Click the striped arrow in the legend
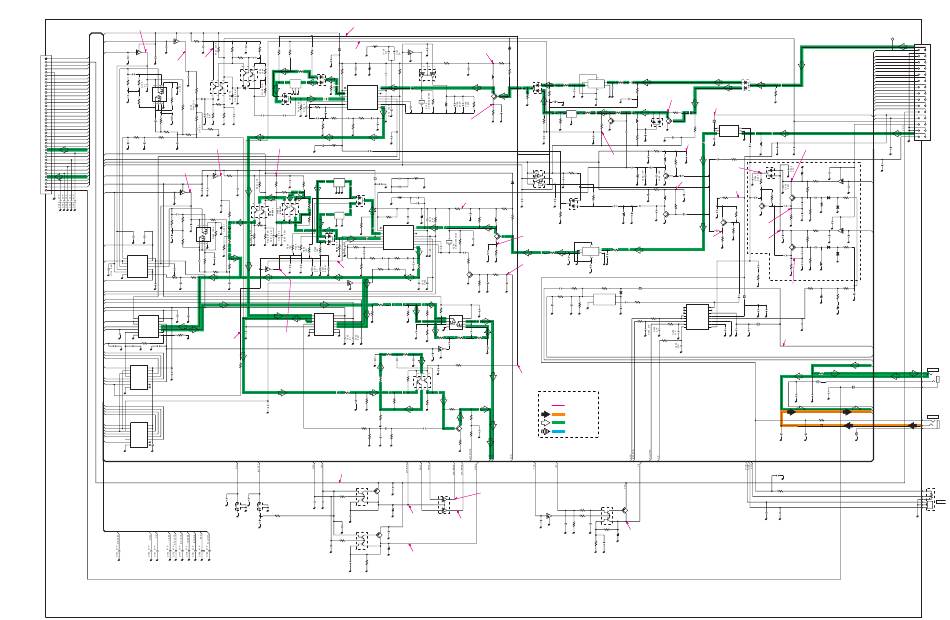This screenshot has height=620, width=950. click(545, 432)
